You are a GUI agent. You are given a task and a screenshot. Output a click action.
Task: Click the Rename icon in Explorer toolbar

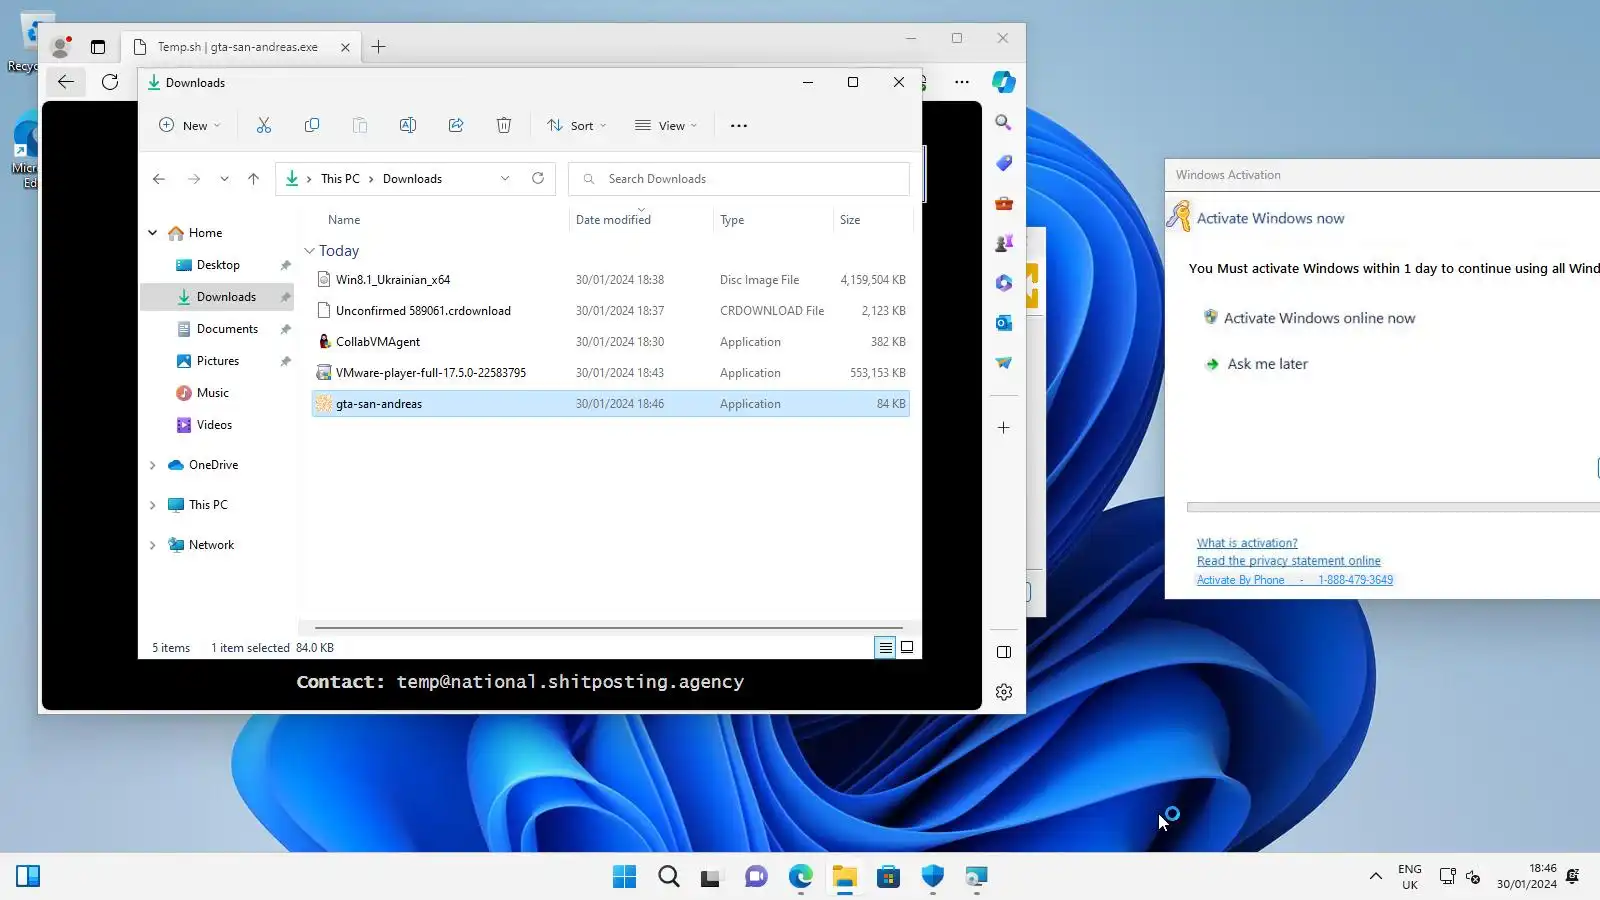(408, 125)
